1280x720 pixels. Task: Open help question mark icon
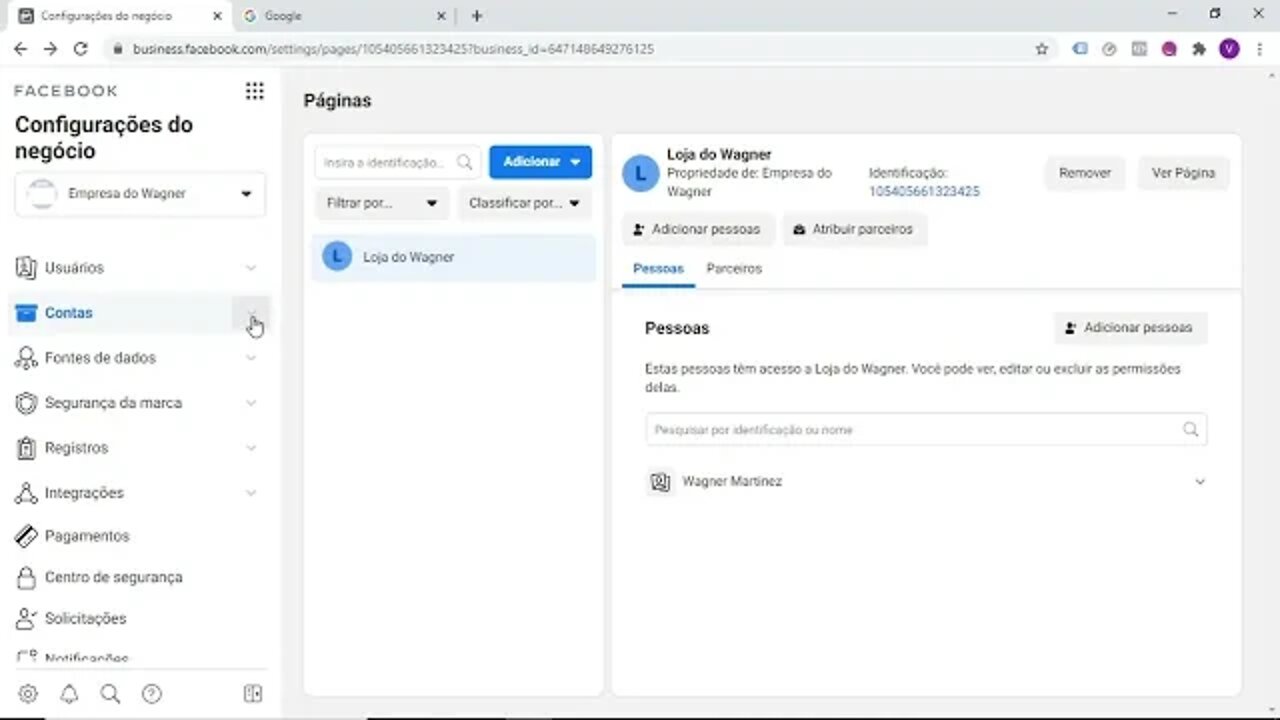coord(152,694)
